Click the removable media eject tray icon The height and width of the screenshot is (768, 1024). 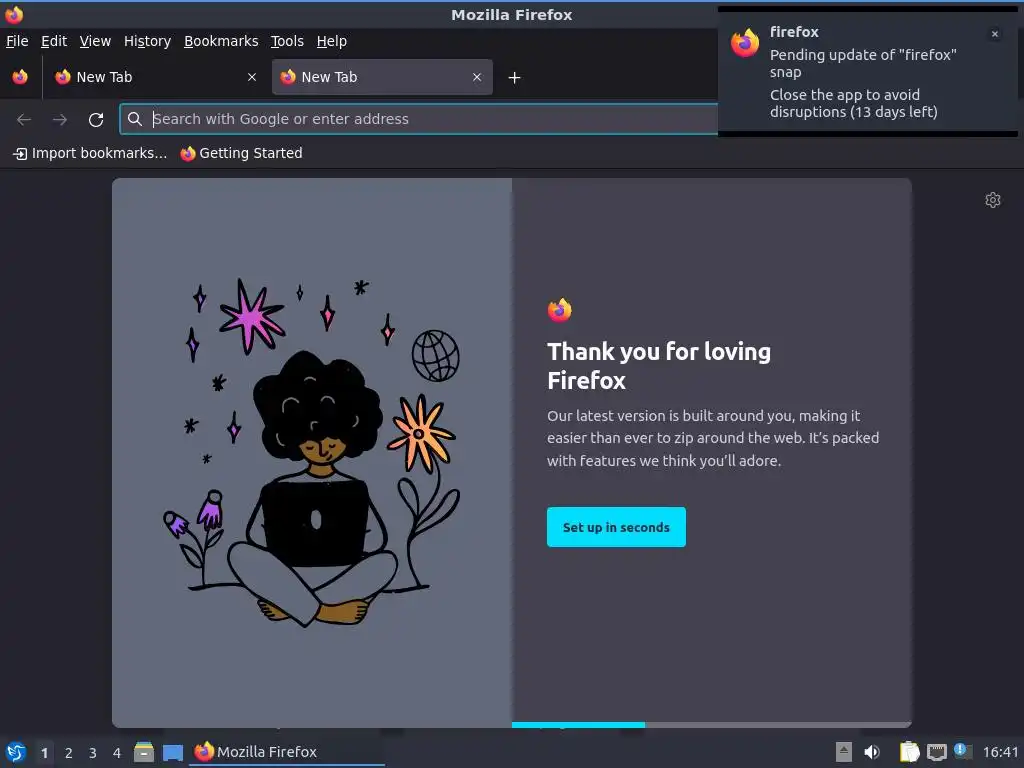(x=844, y=752)
